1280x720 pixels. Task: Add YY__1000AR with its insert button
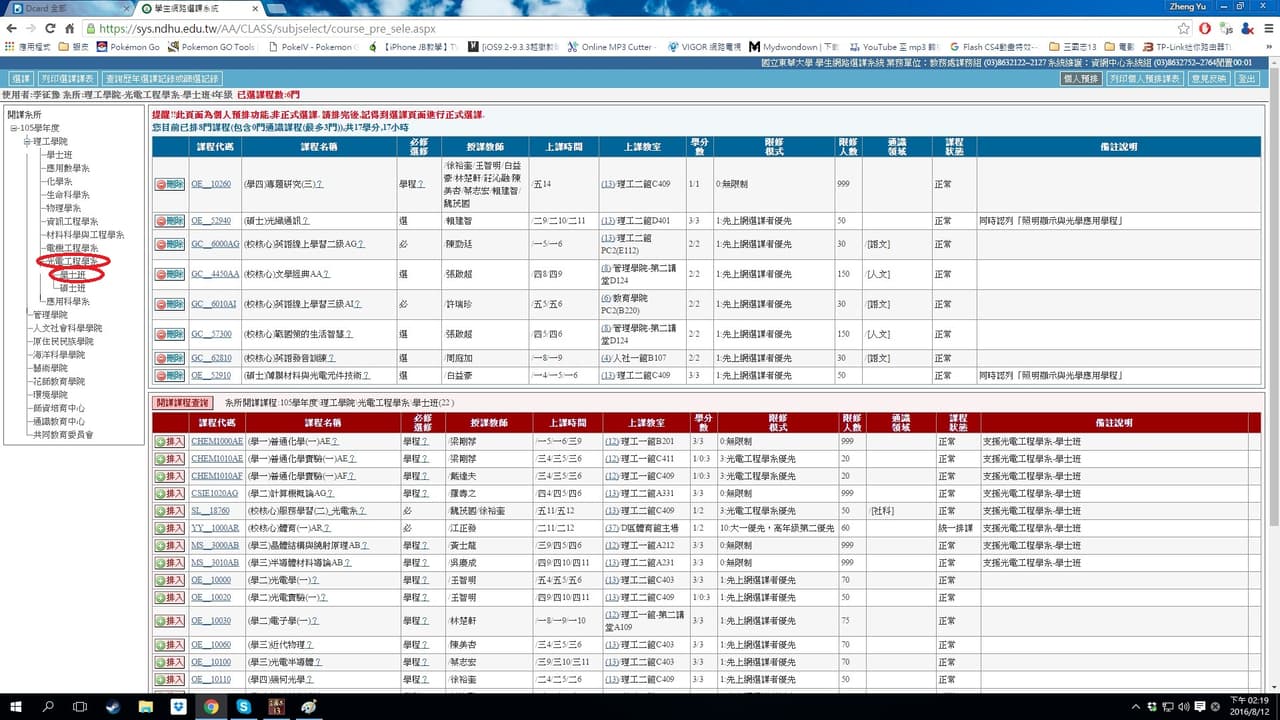[169, 528]
